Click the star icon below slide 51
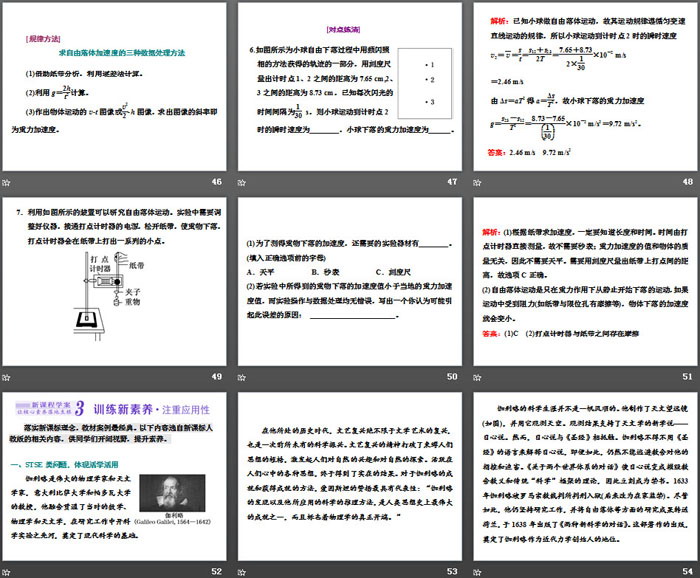Image resolution: width=700 pixels, height=578 pixels. click(477, 376)
